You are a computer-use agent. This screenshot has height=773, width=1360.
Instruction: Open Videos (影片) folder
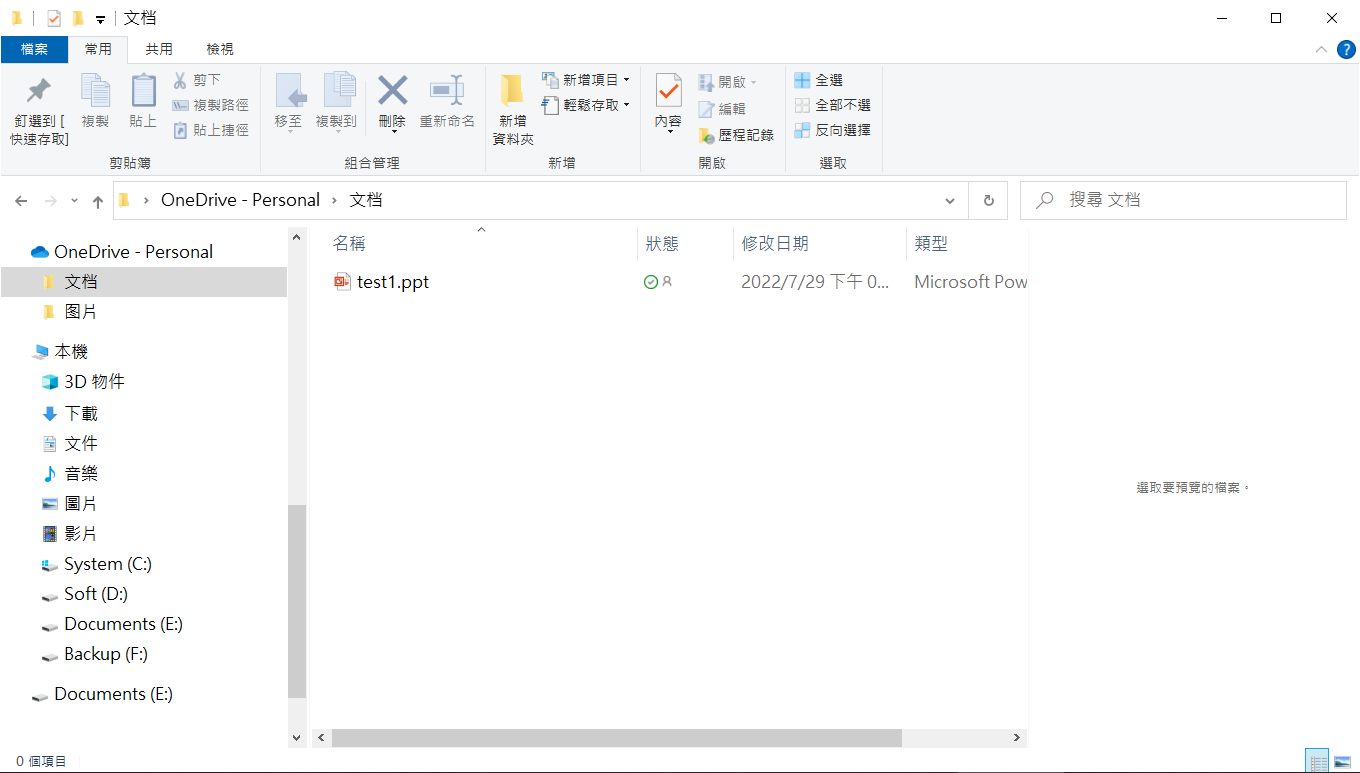click(x=81, y=533)
